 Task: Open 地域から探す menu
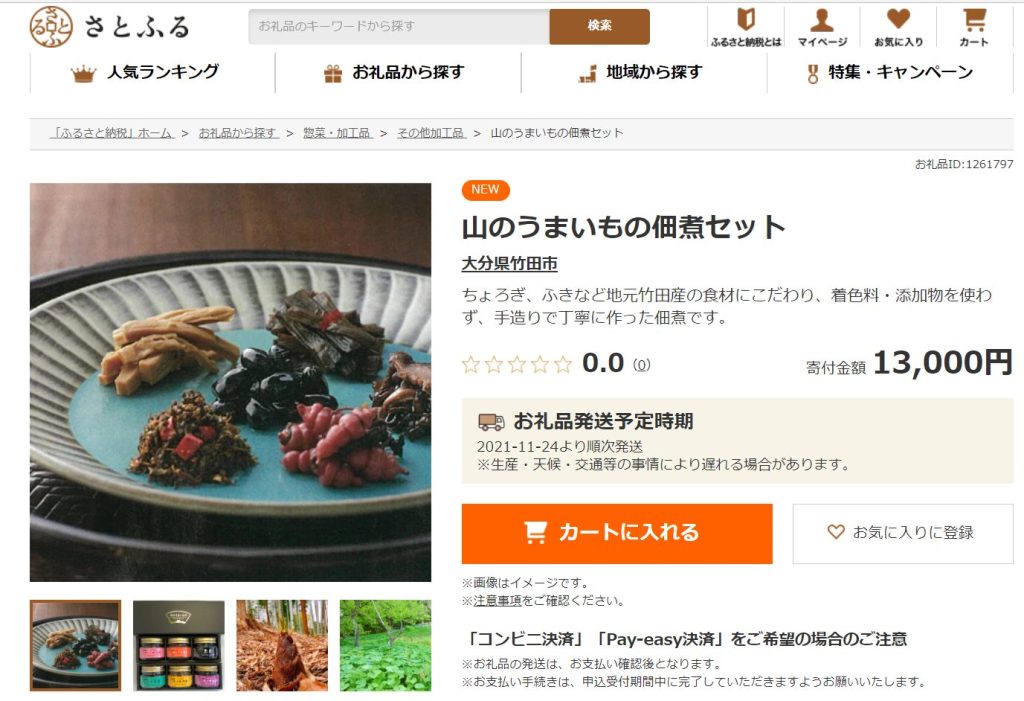pyautogui.click(x=640, y=73)
